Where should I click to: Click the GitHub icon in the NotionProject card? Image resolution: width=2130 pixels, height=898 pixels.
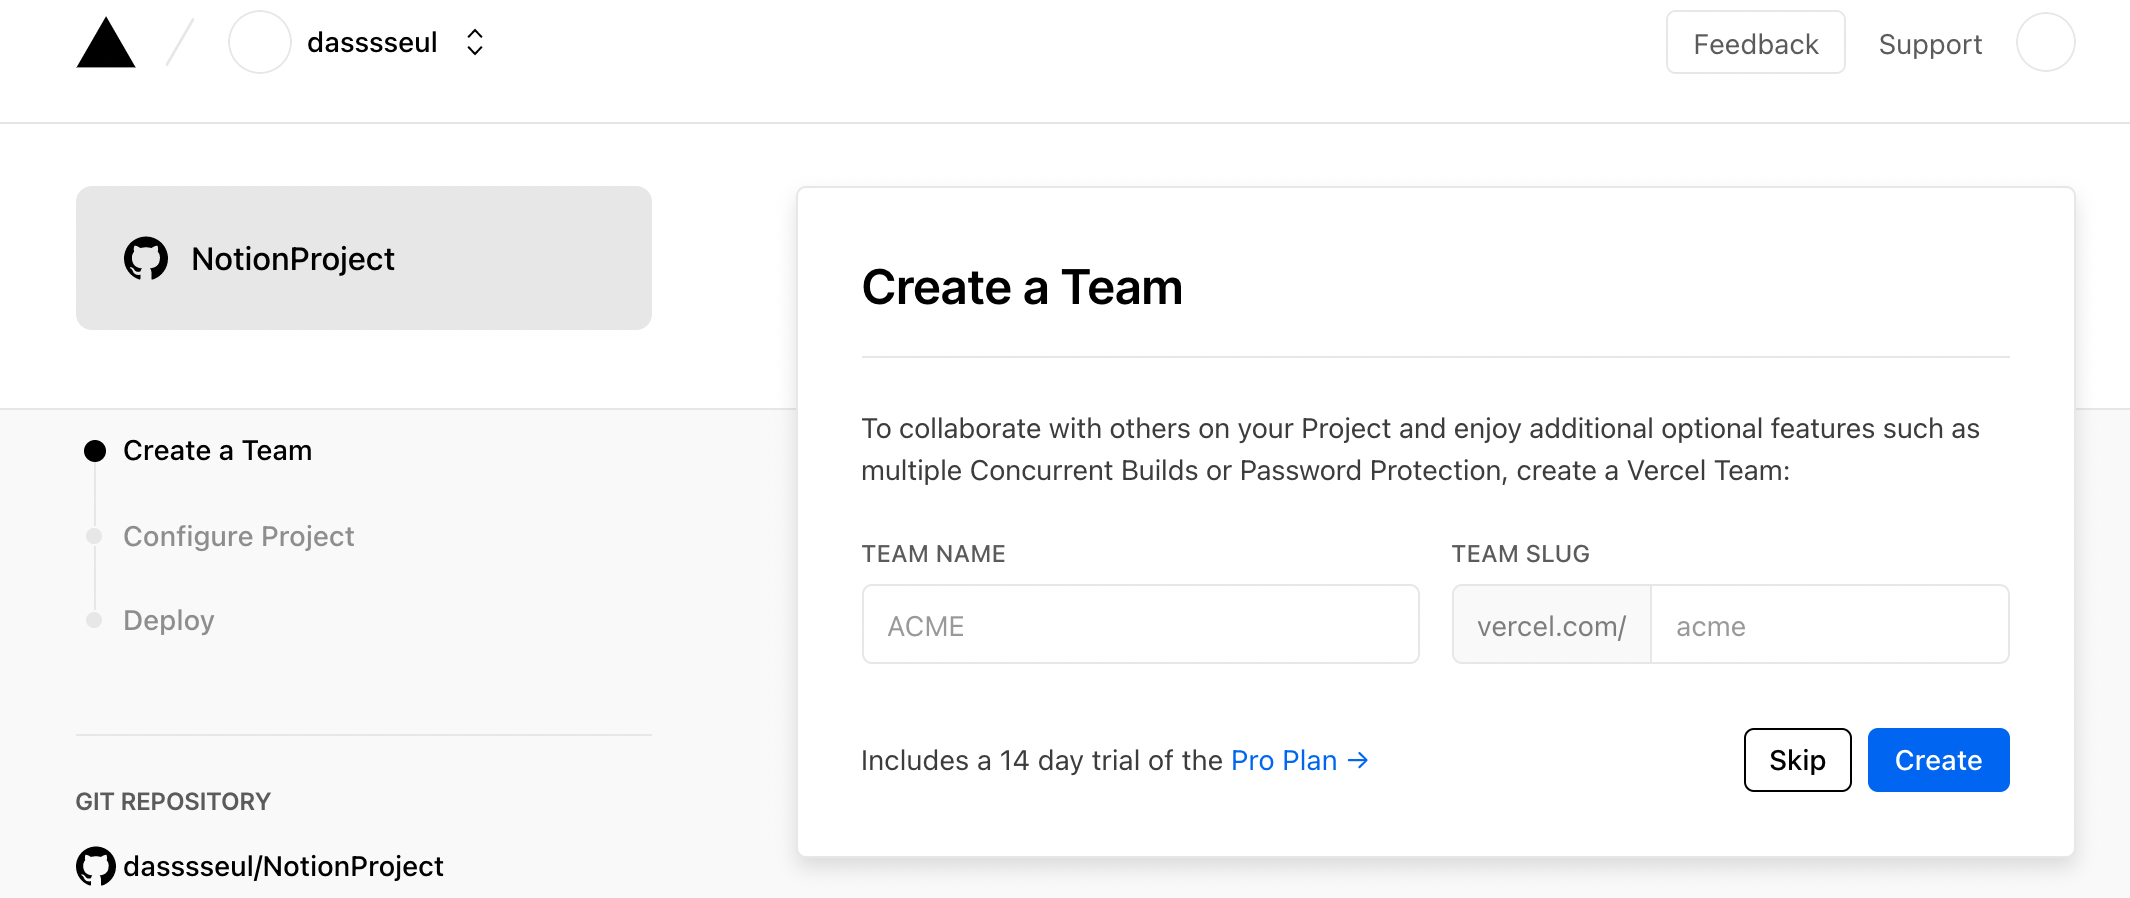pos(146,259)
